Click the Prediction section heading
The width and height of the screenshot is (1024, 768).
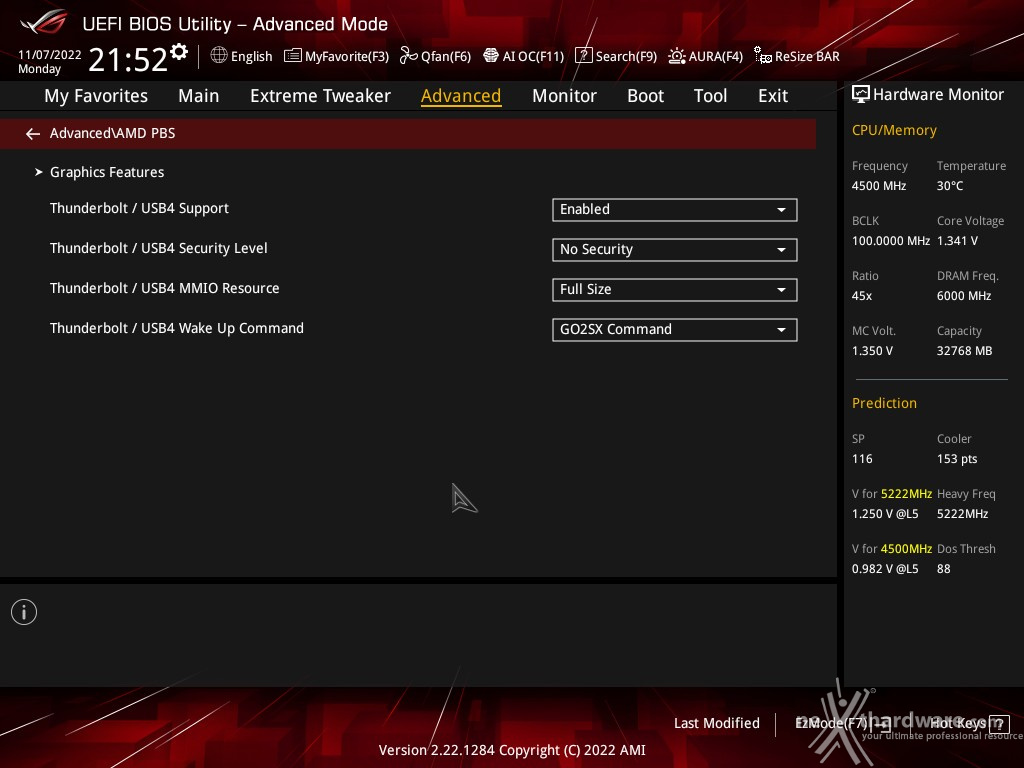pos(884,404)
